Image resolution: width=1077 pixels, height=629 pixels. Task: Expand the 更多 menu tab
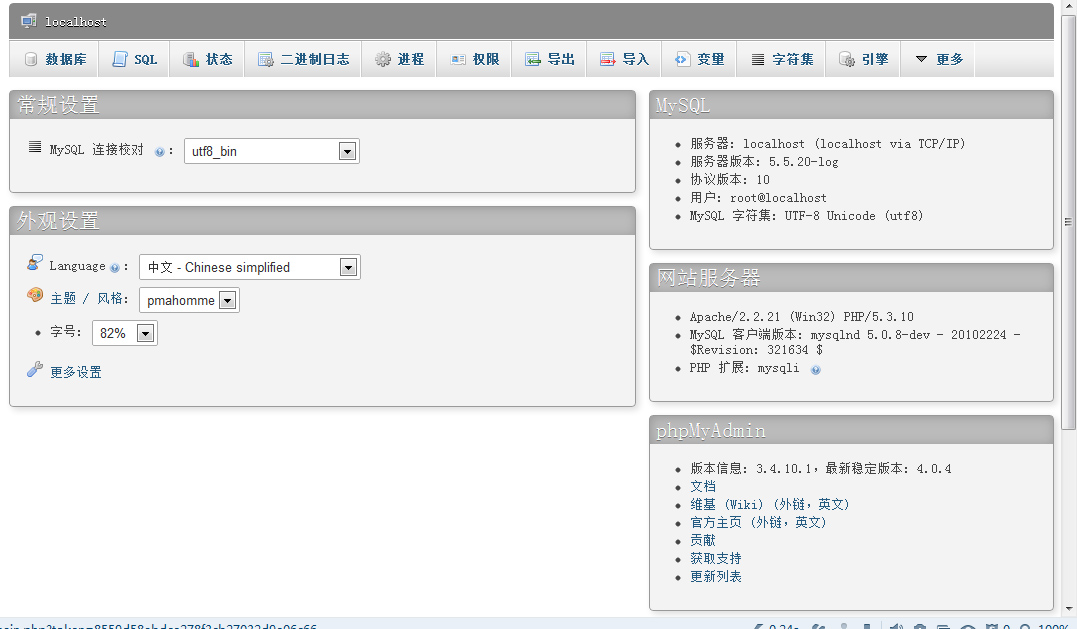pyautogui.click(x=938, y=60)
